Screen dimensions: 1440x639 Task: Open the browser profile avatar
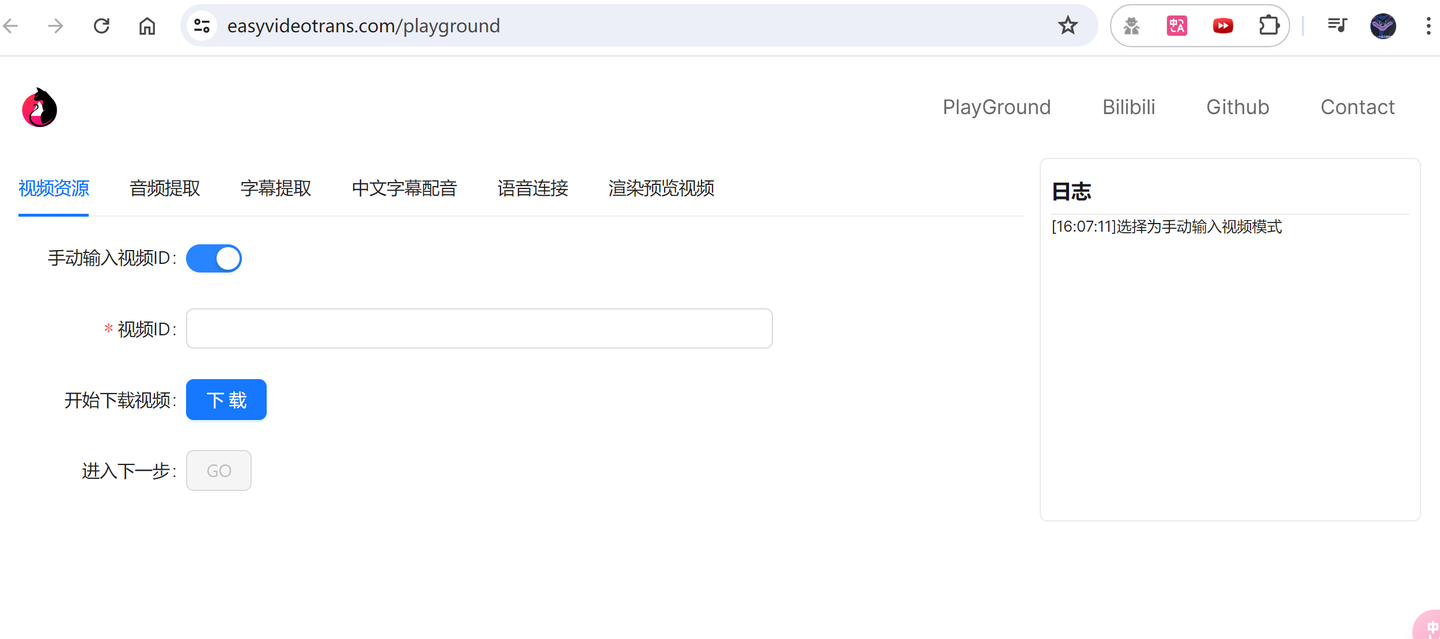[x=1382, y=25]
